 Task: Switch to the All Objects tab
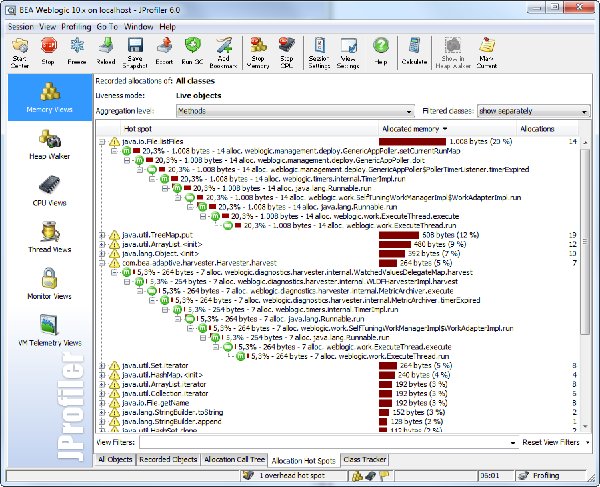point(115,459)
